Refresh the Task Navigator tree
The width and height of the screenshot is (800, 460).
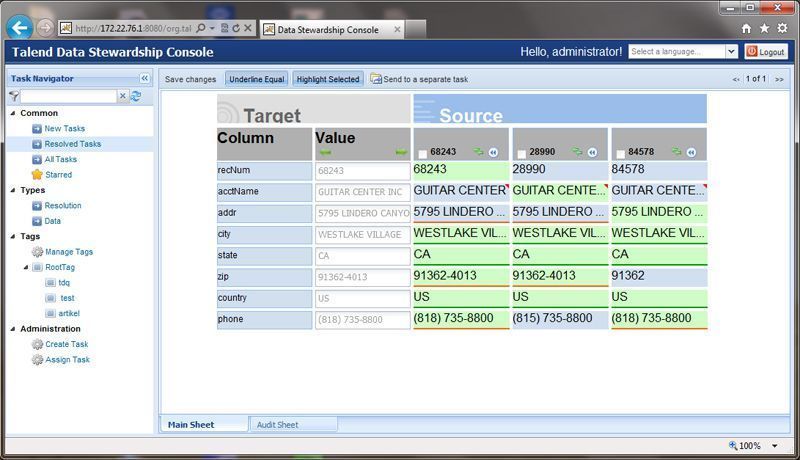136,96
